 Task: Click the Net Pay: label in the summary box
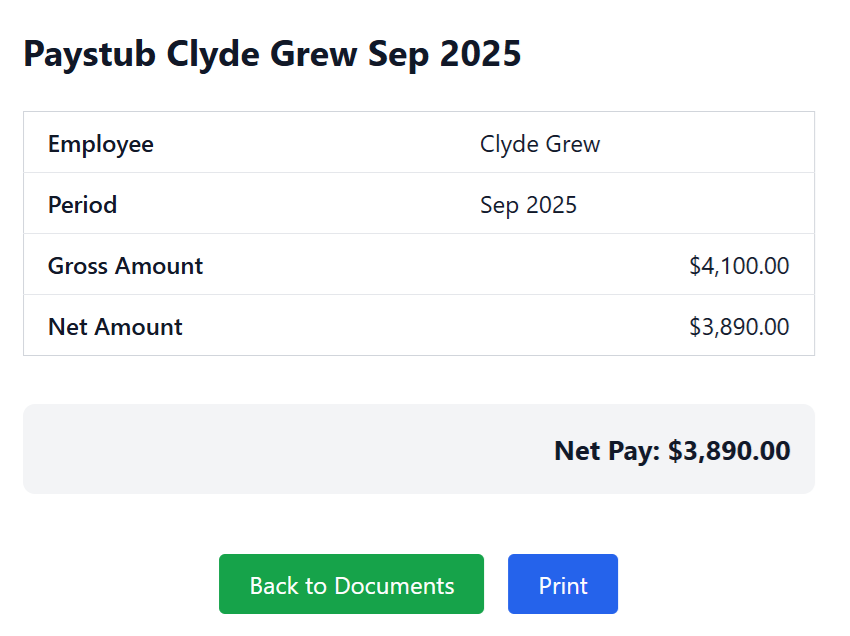607,451
